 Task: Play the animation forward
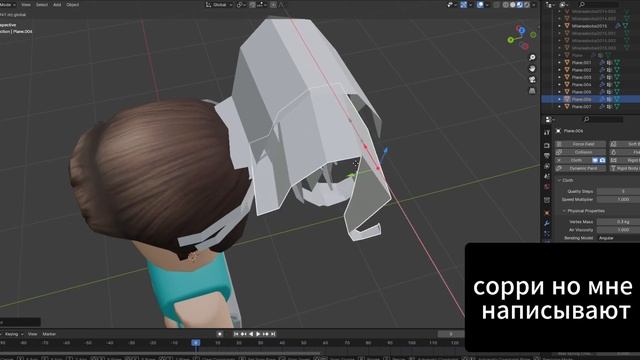(258, 334)
